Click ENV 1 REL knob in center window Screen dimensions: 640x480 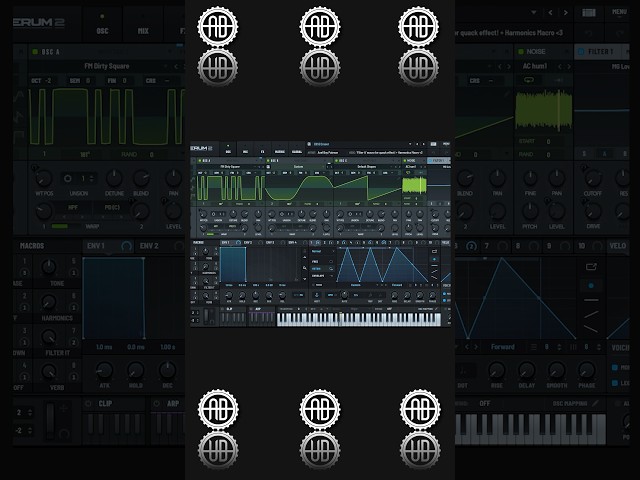(282, 295)
